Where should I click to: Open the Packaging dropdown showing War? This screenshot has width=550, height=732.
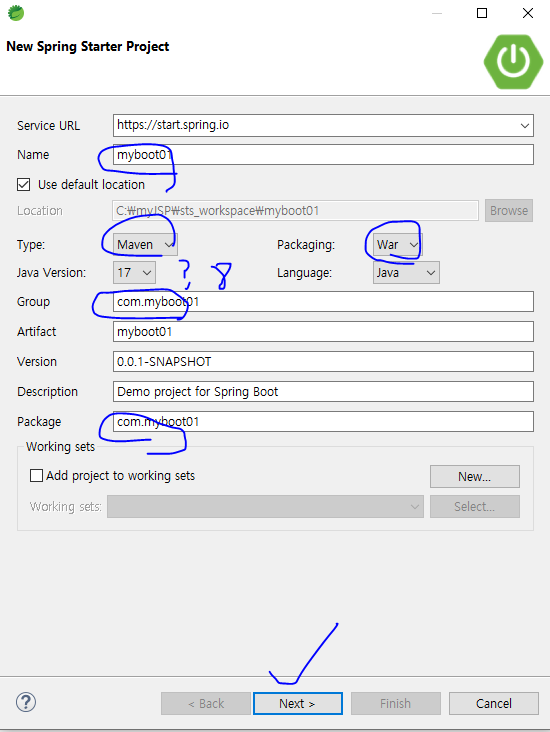tap(398, 245)
